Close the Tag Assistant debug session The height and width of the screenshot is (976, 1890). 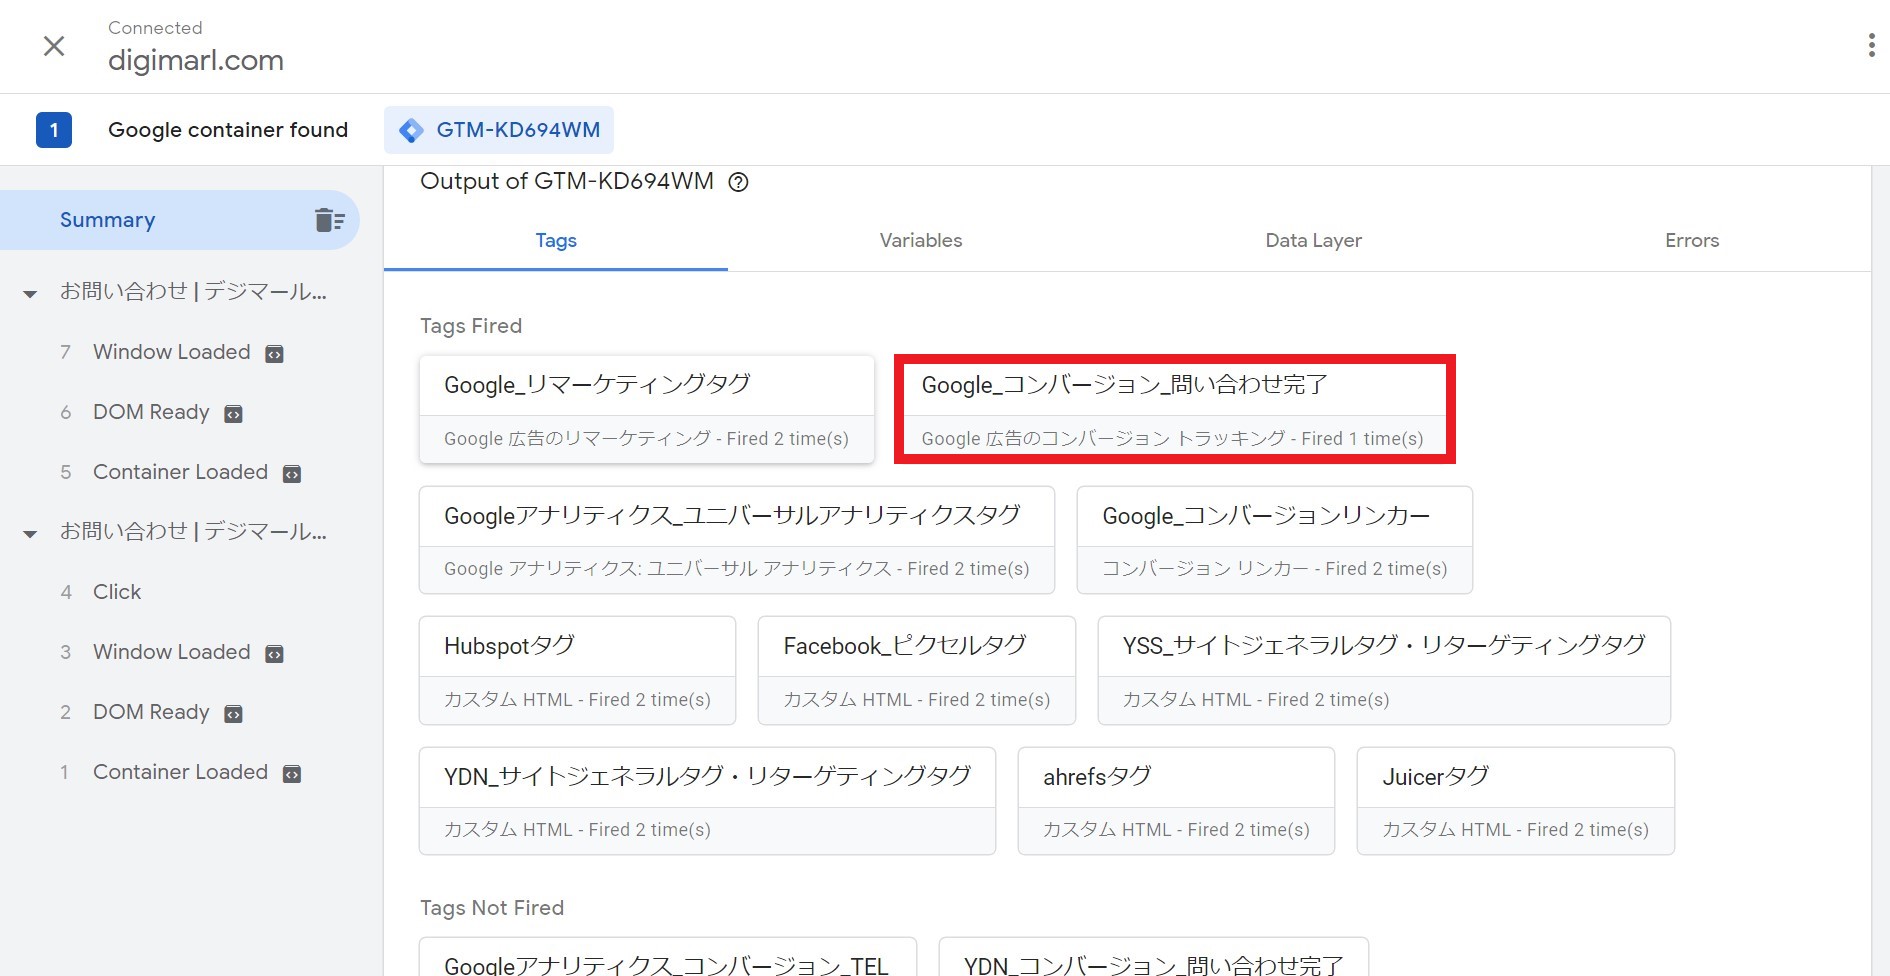pos(54,46)
